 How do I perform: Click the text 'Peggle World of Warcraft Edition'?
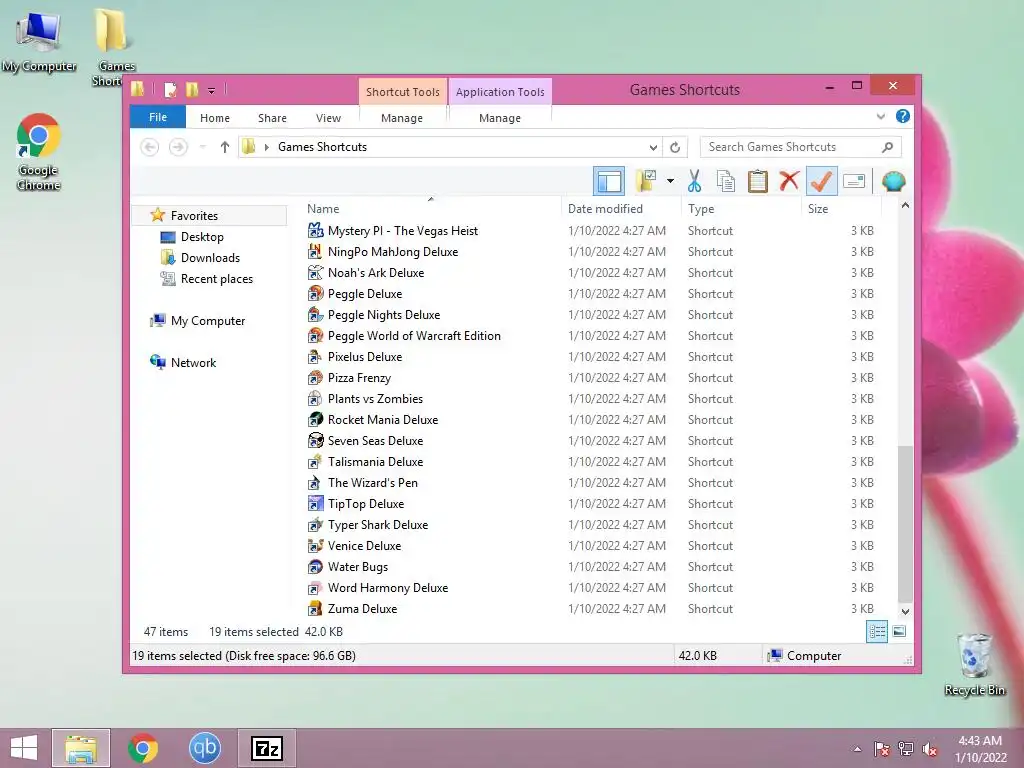point(414,336)
